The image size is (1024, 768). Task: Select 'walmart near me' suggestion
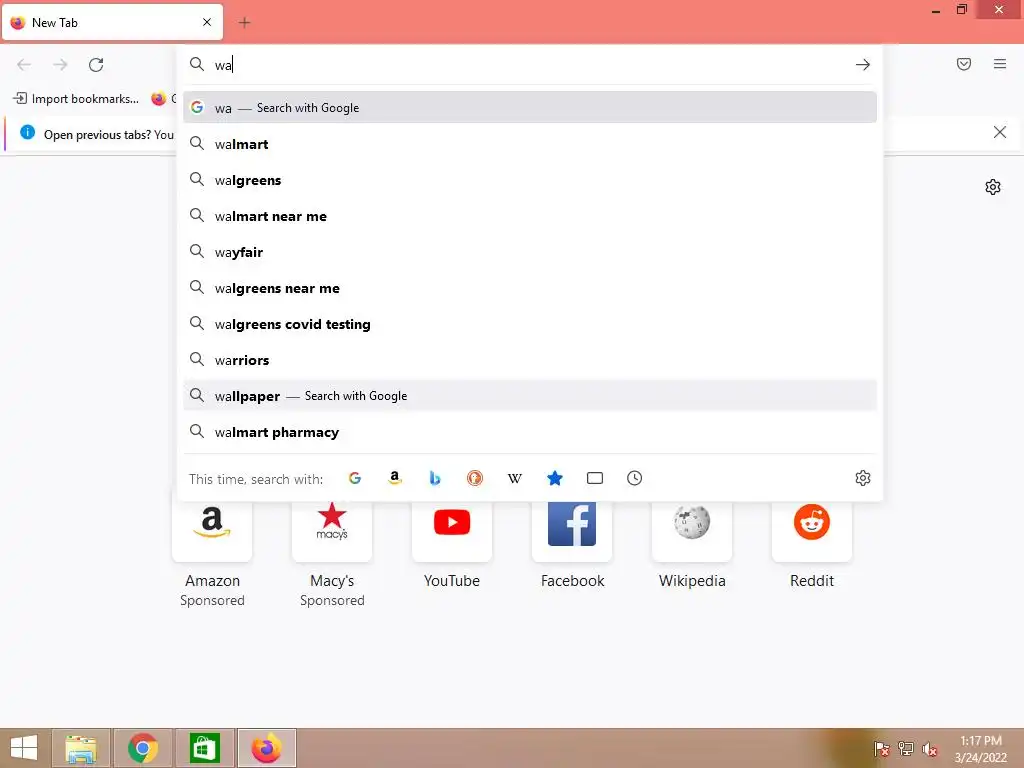point(530,216)
